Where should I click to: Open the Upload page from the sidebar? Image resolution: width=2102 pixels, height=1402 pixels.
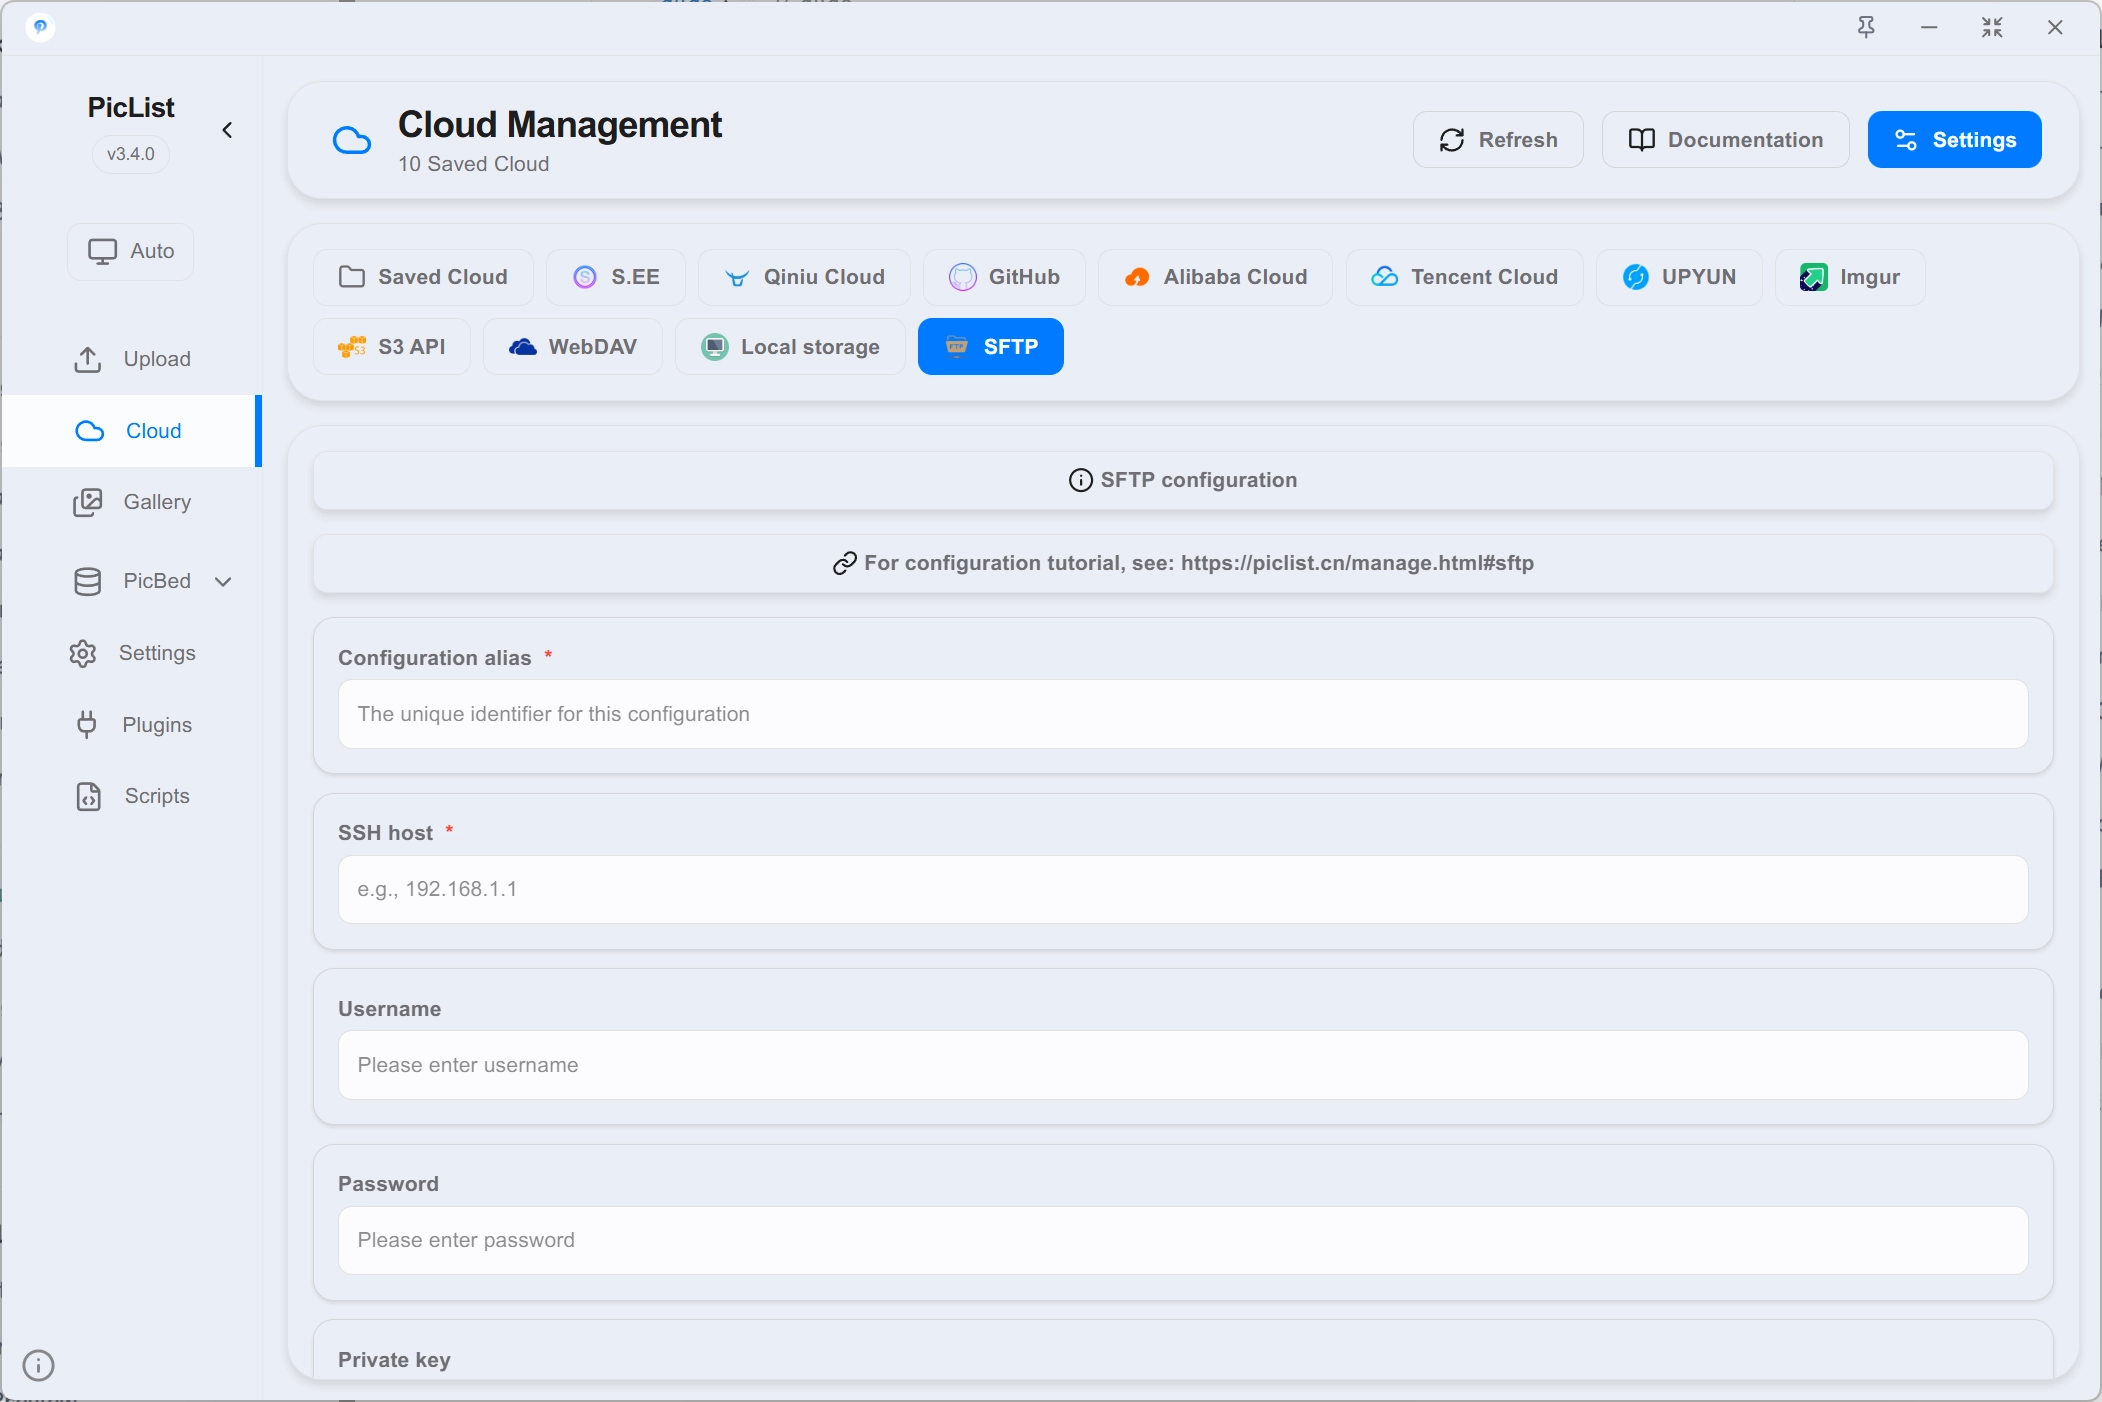(x=132, y=359)
